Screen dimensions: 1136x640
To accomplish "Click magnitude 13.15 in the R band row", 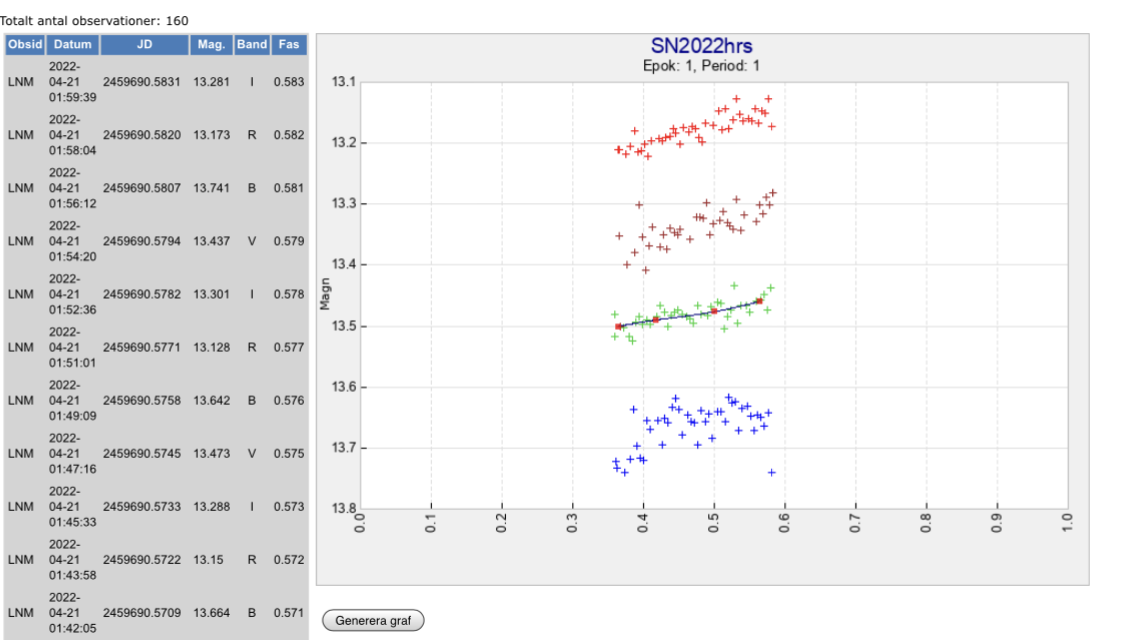I will [208, 559].
